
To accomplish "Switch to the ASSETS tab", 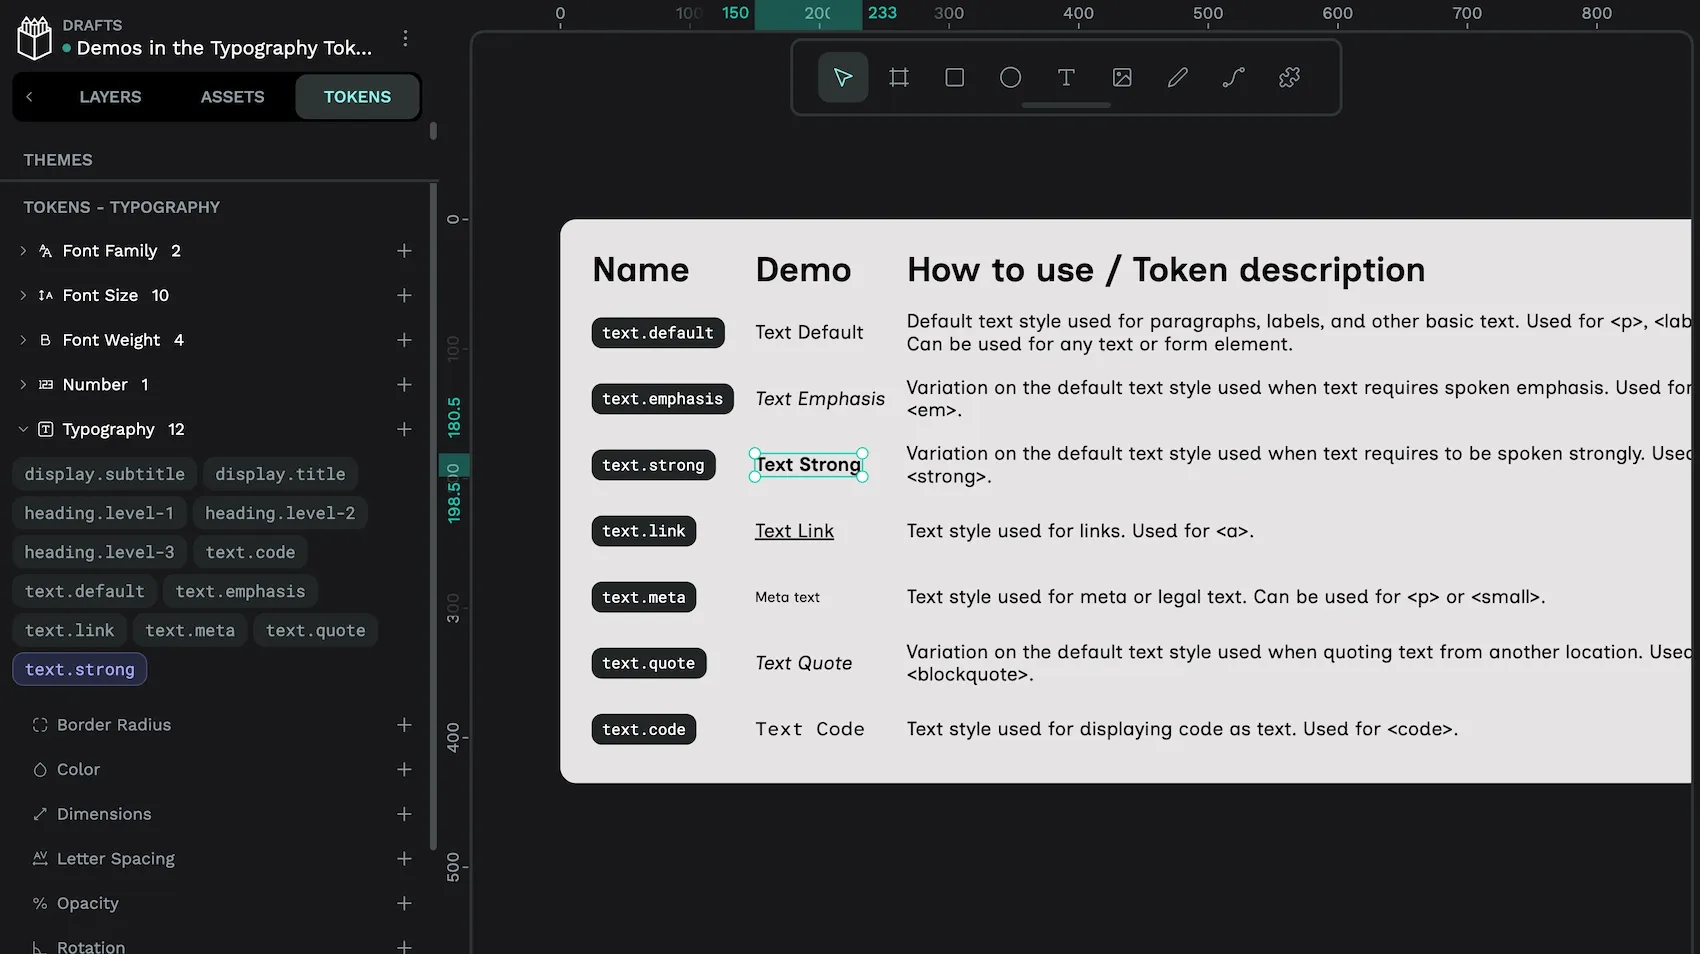I will 231,96.
